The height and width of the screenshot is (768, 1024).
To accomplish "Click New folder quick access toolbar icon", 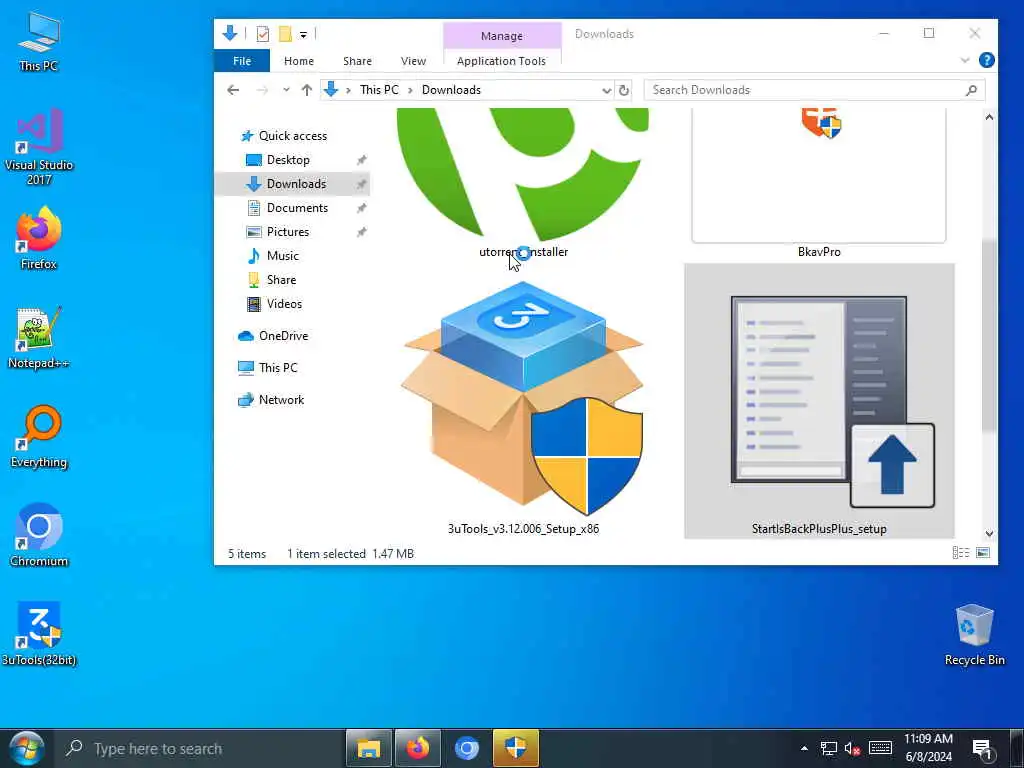I will 285,34.
